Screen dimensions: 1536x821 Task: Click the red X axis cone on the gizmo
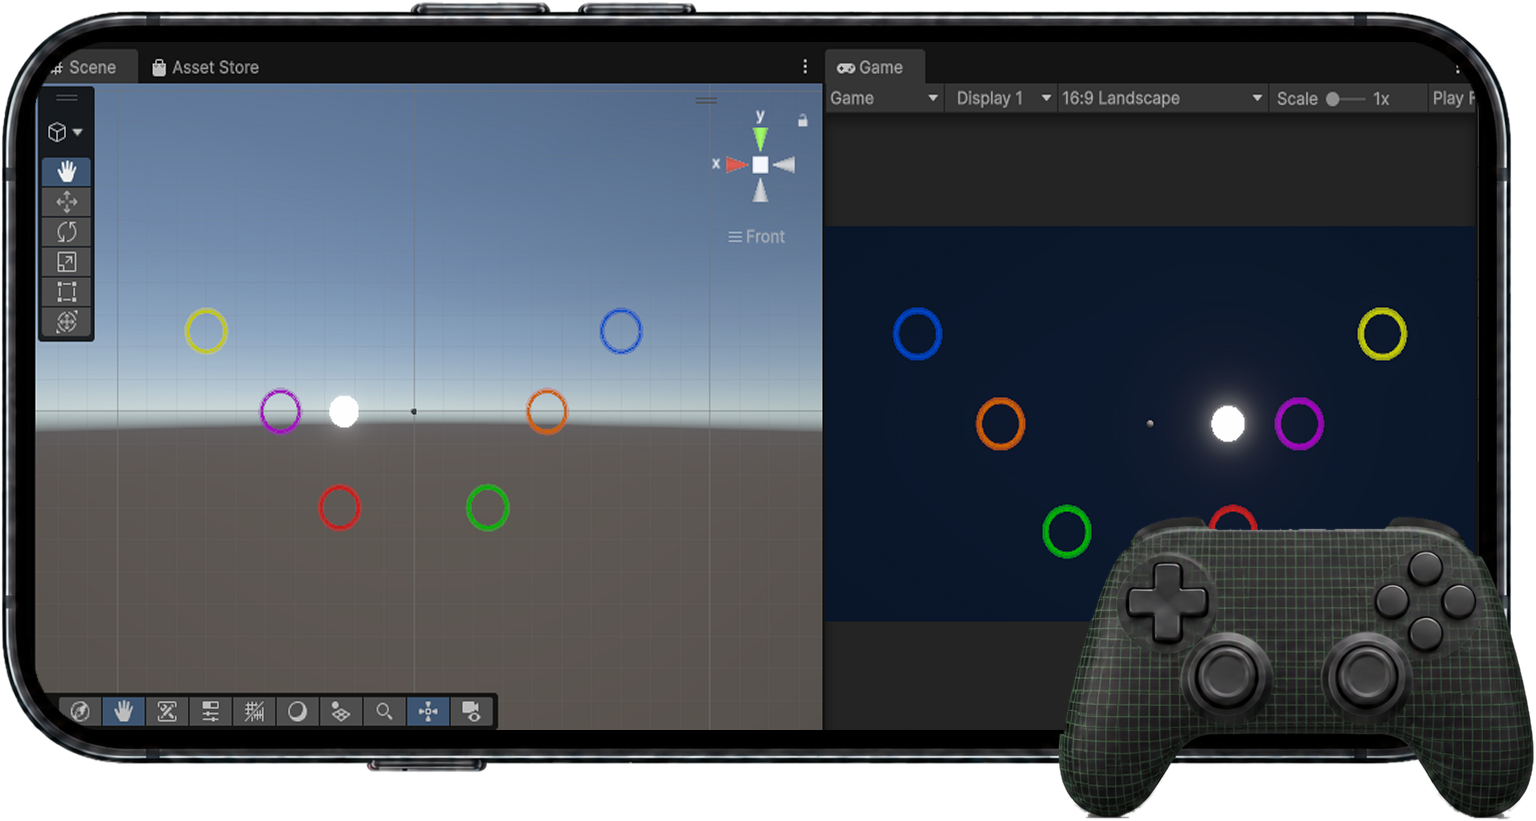(737, 164)
